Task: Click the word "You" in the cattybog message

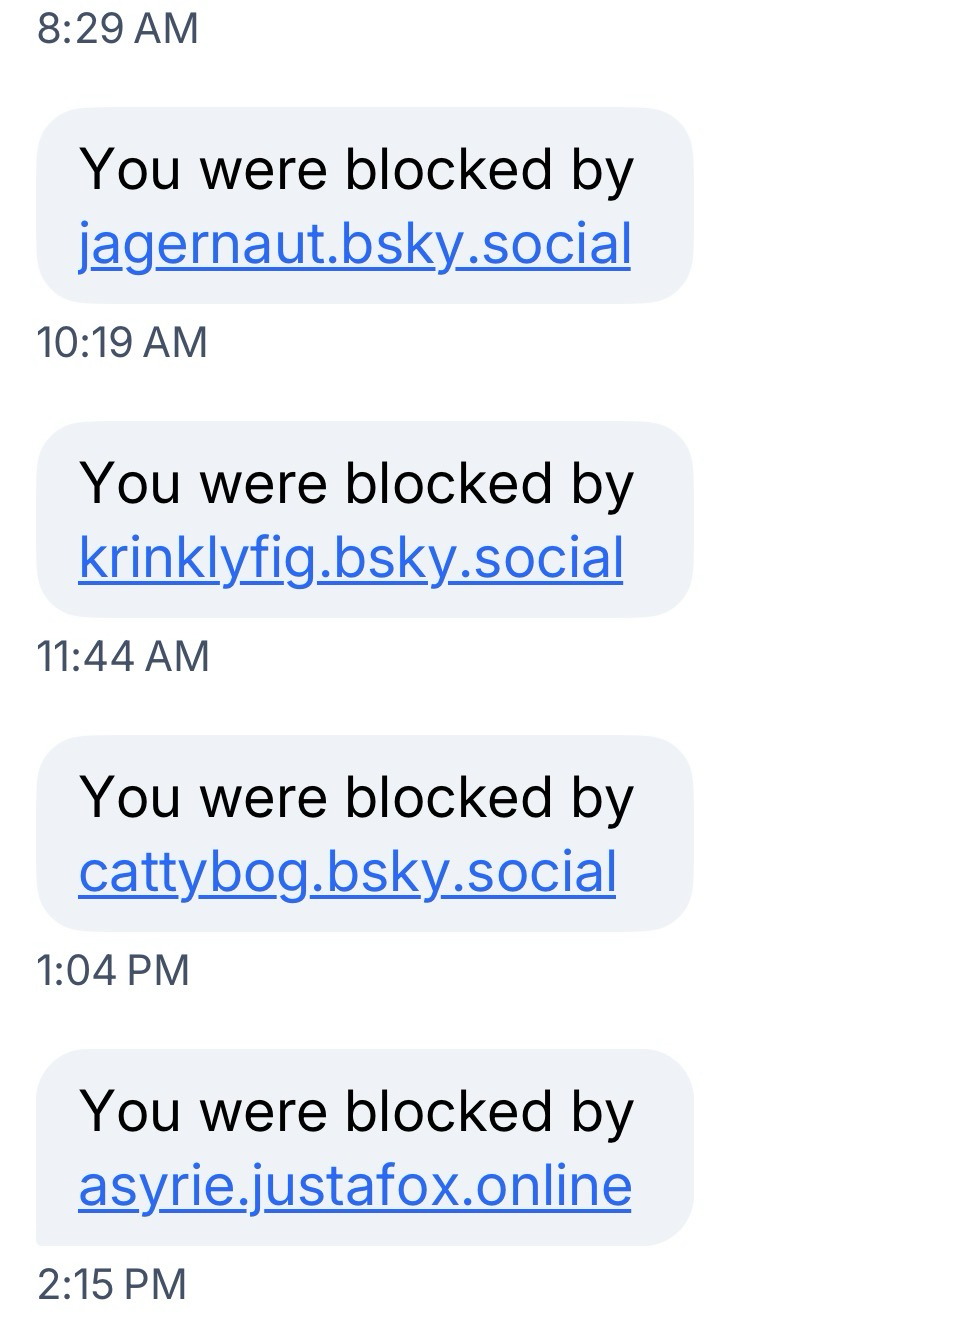Action: [130, 798]
